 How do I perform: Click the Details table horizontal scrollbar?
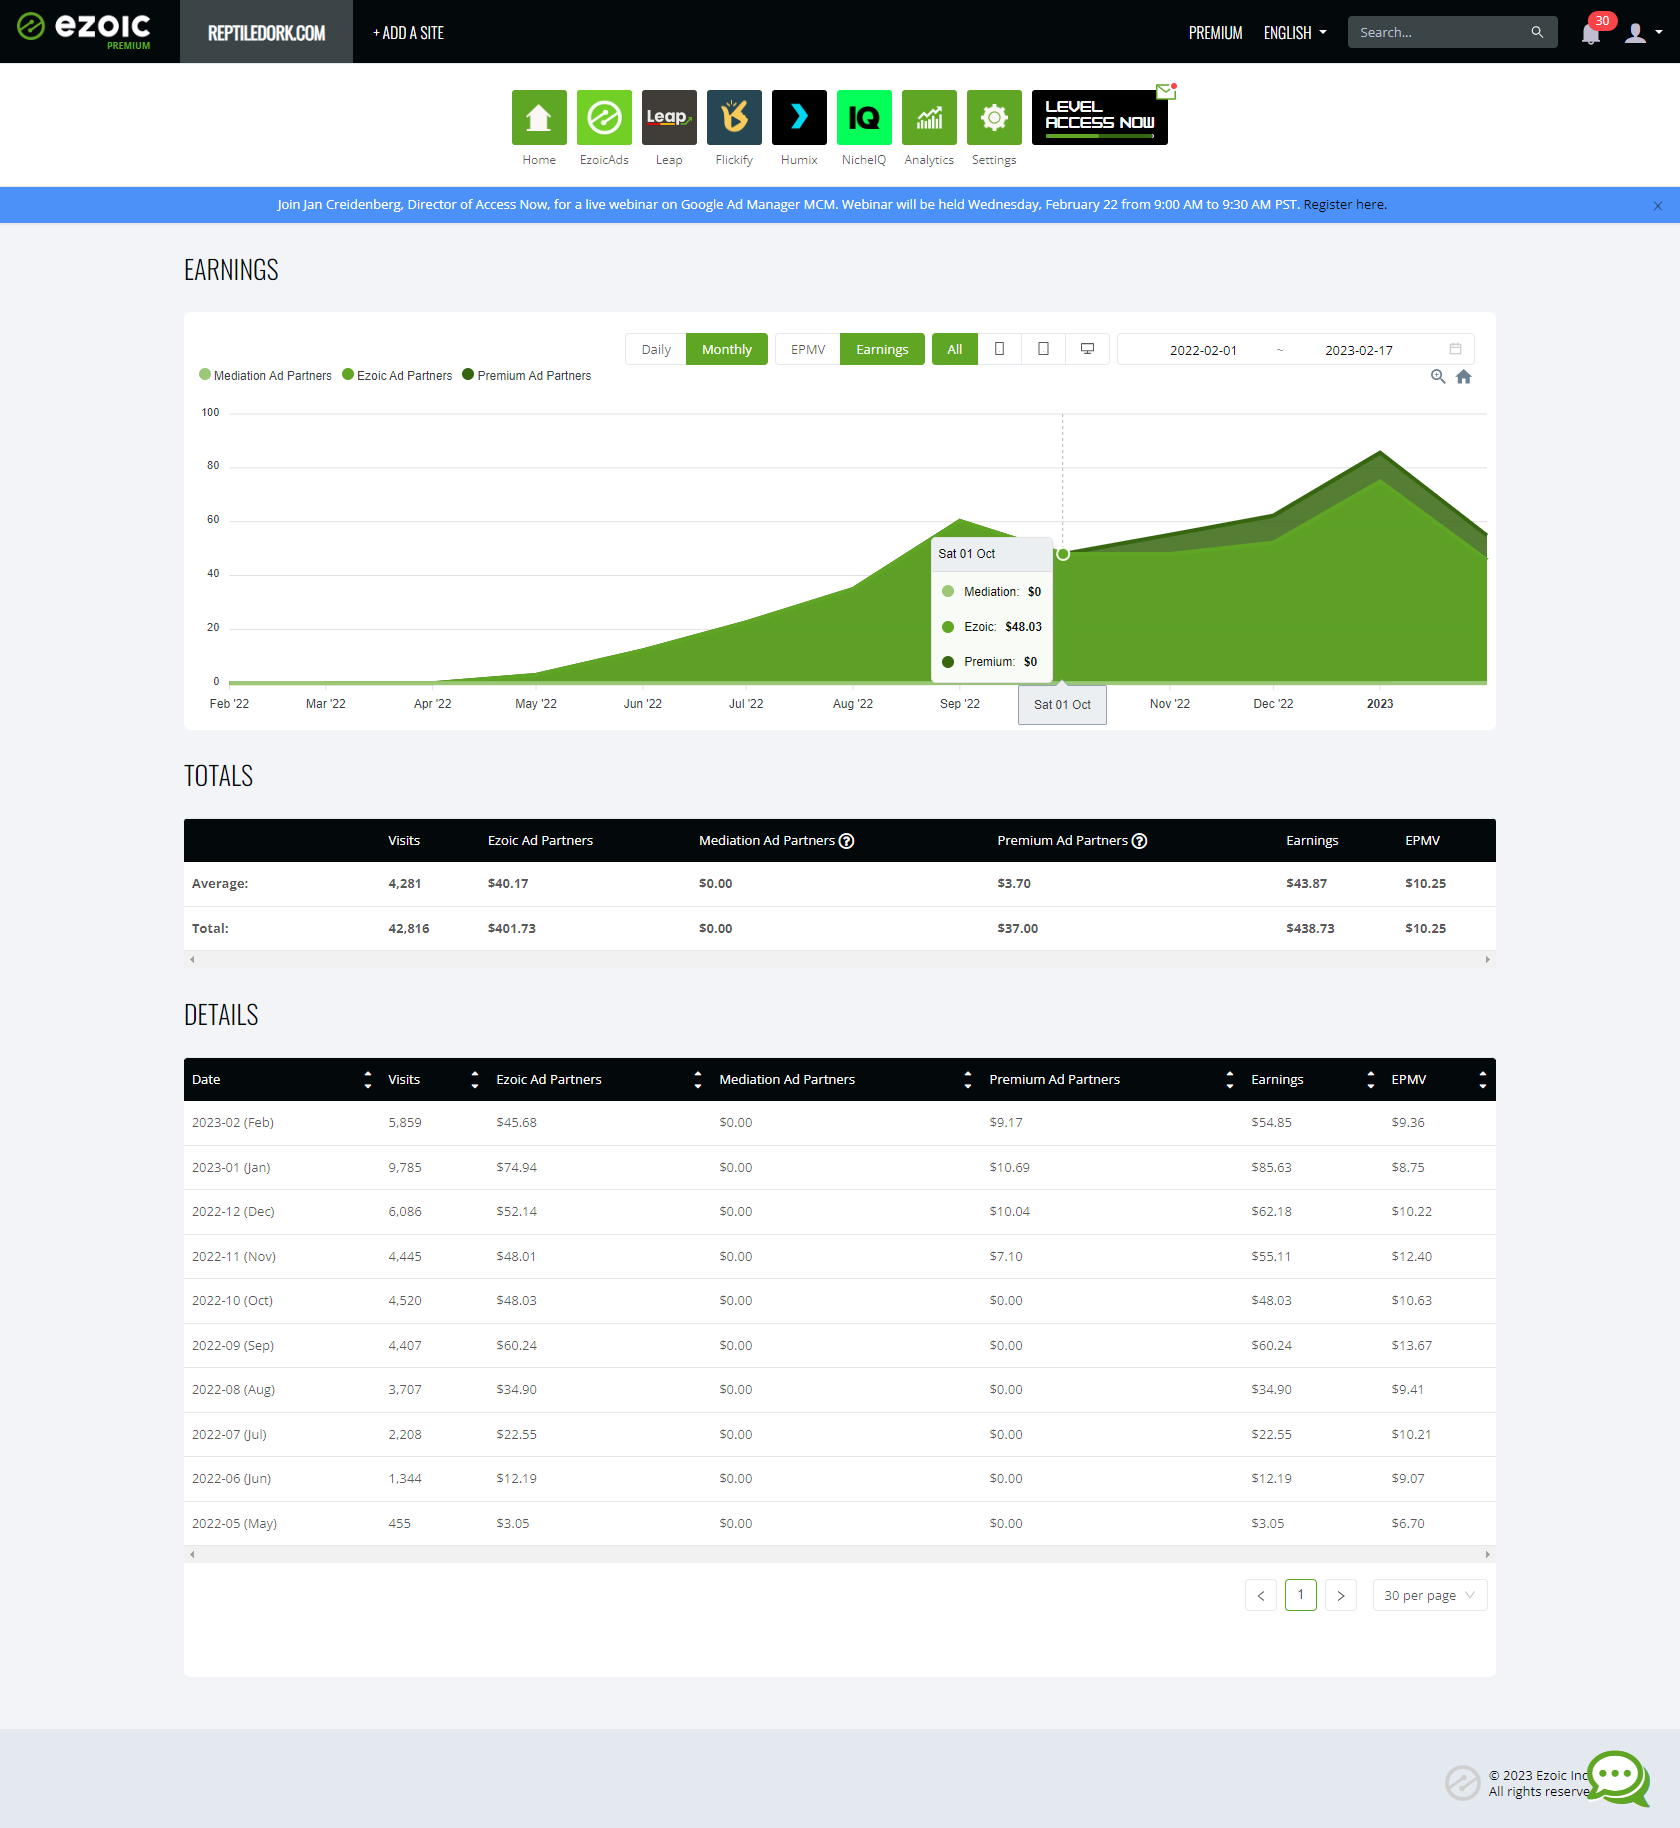(x=840, y=1554)
